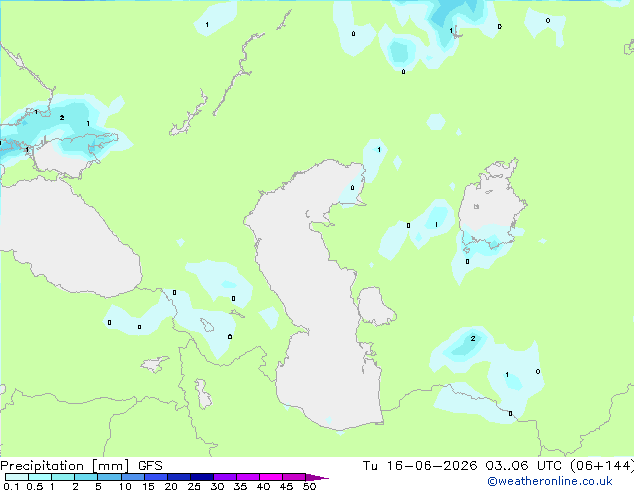Select the '25' legend scale label
The width and height of the screenshot is (634, 490).
click(x=194, y=486)
